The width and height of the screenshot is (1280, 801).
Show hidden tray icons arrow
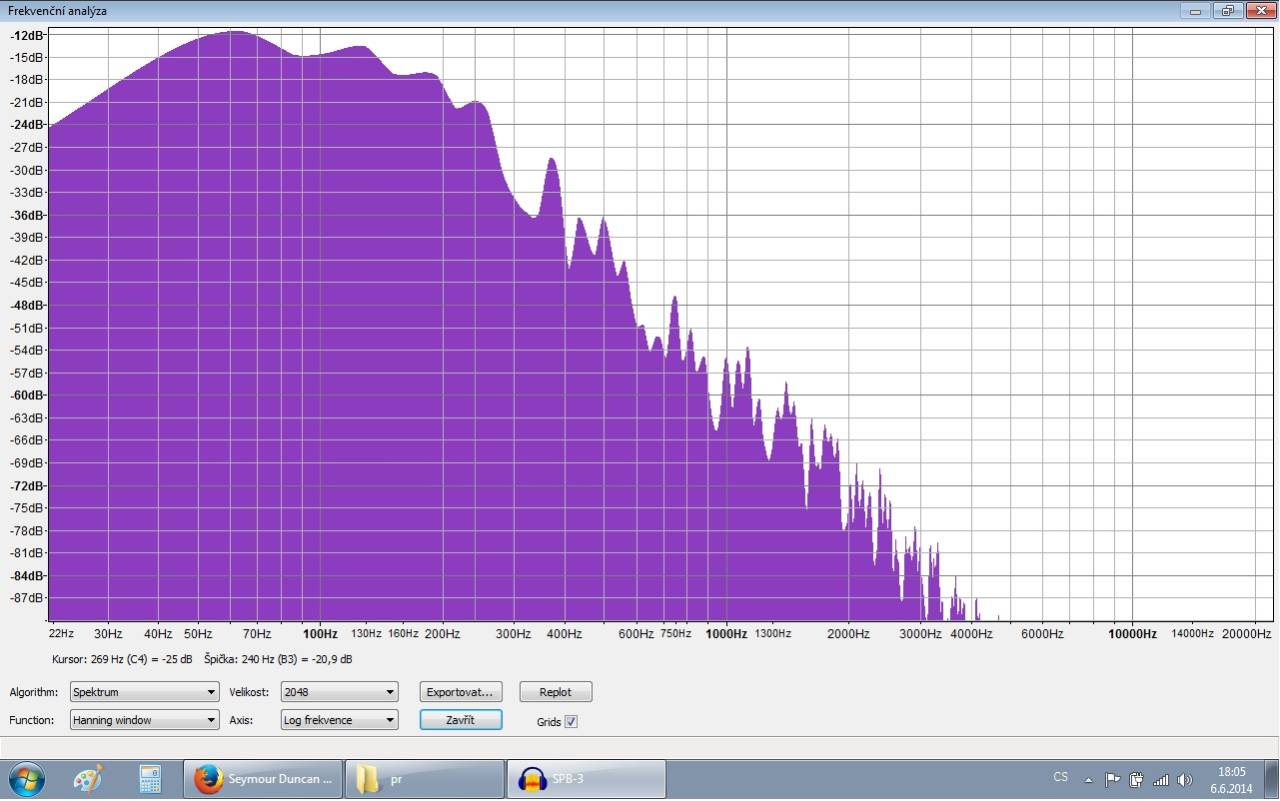pos(1089,779)
